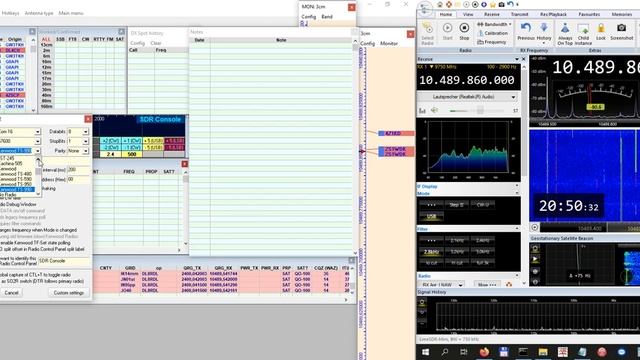This screenshot has width=640, height=360.
Task: Collapse the Mode panel section
Action: (x=517, y=193)
